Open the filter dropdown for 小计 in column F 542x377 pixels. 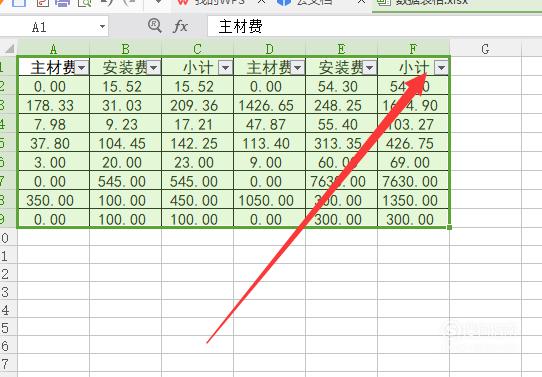tap(441, 68)
